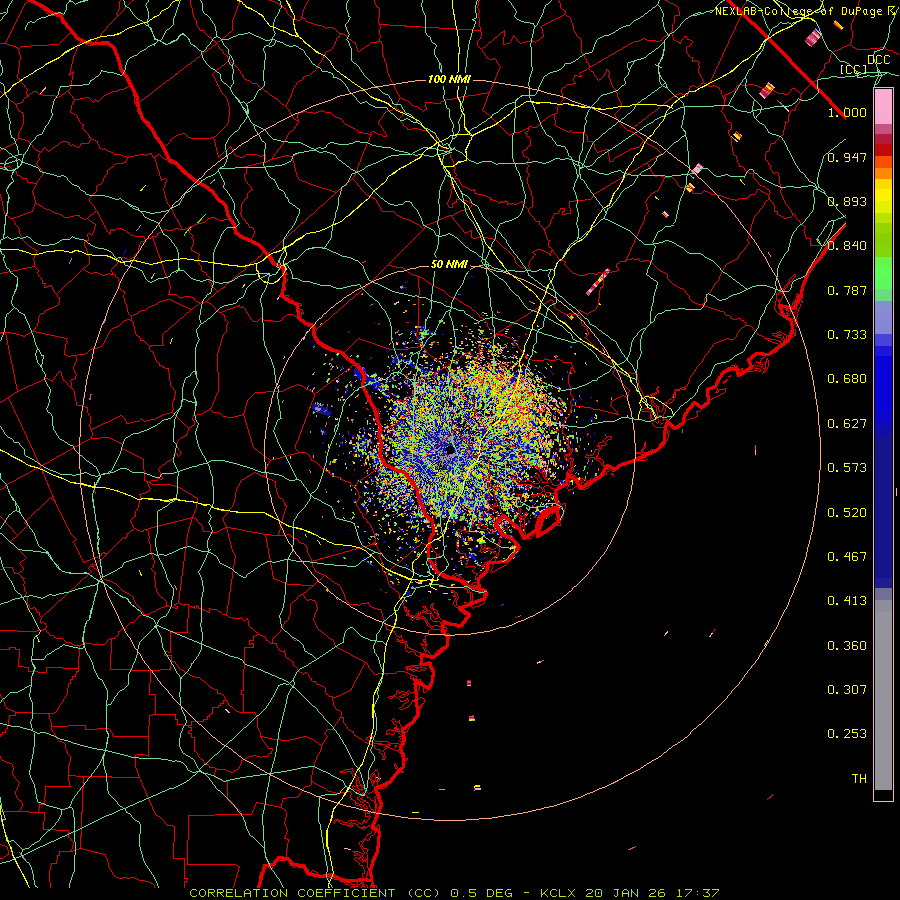This screenshot has height=900, width=900.
Task: Click the TH threshold label on the scale
Action: pyautogui.click(x=859, y=779)
